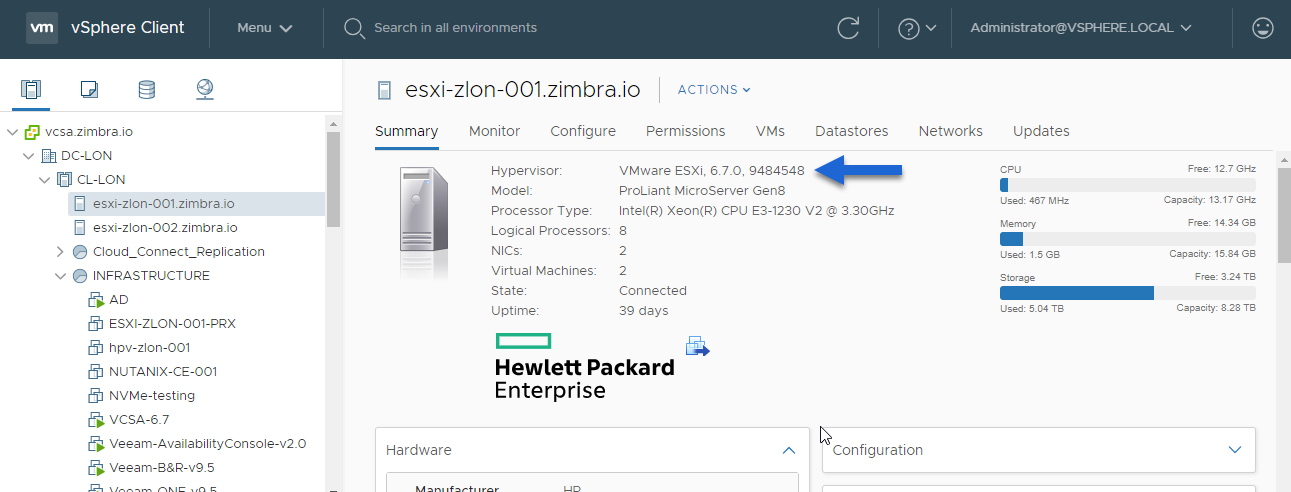Select VMs and Templates inventory icon
This screenshot has height=492, width=1291.
89,90
